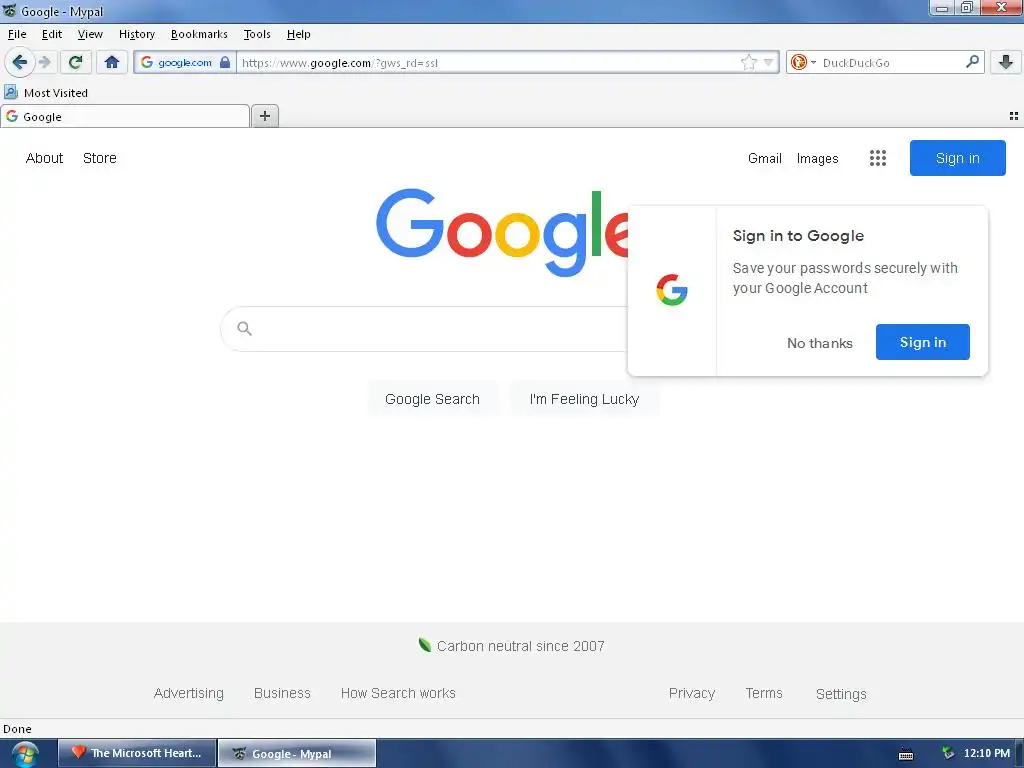1024x768 pixels.
Task: Click Carbon neutral since 2007 link
Action: point(520,646)
